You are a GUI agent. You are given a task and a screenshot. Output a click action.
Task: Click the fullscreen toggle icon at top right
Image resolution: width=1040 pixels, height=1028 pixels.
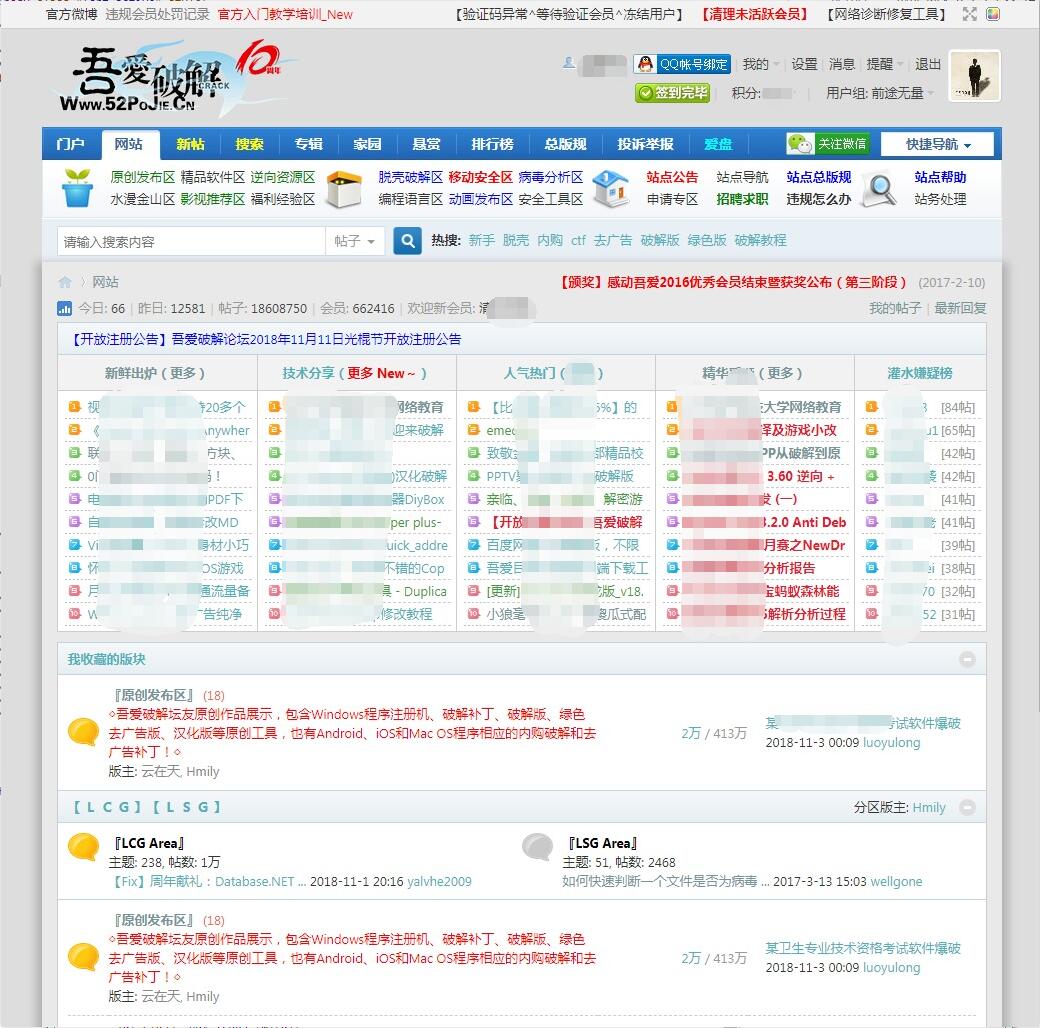(970, 14)
